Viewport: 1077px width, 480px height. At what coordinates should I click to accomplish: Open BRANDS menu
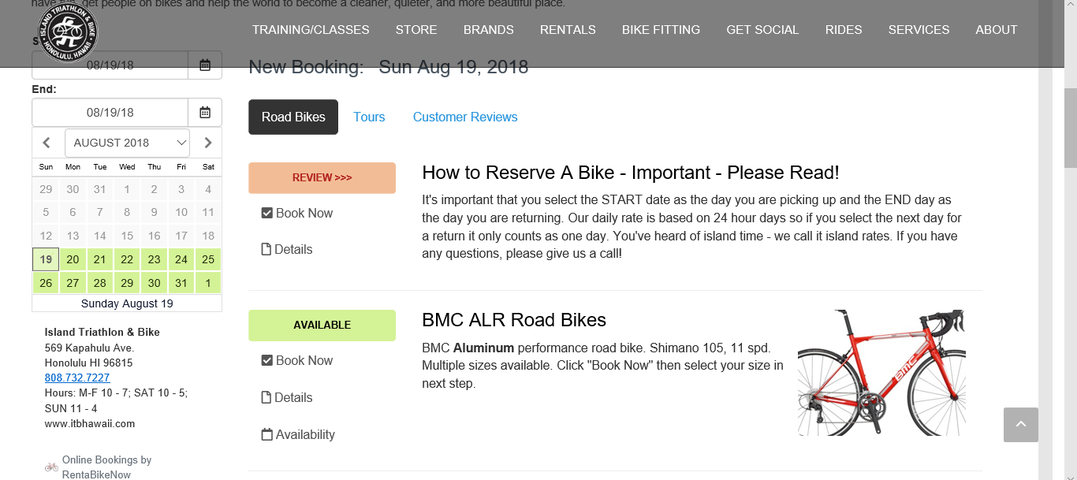click(x=488, y=30)
